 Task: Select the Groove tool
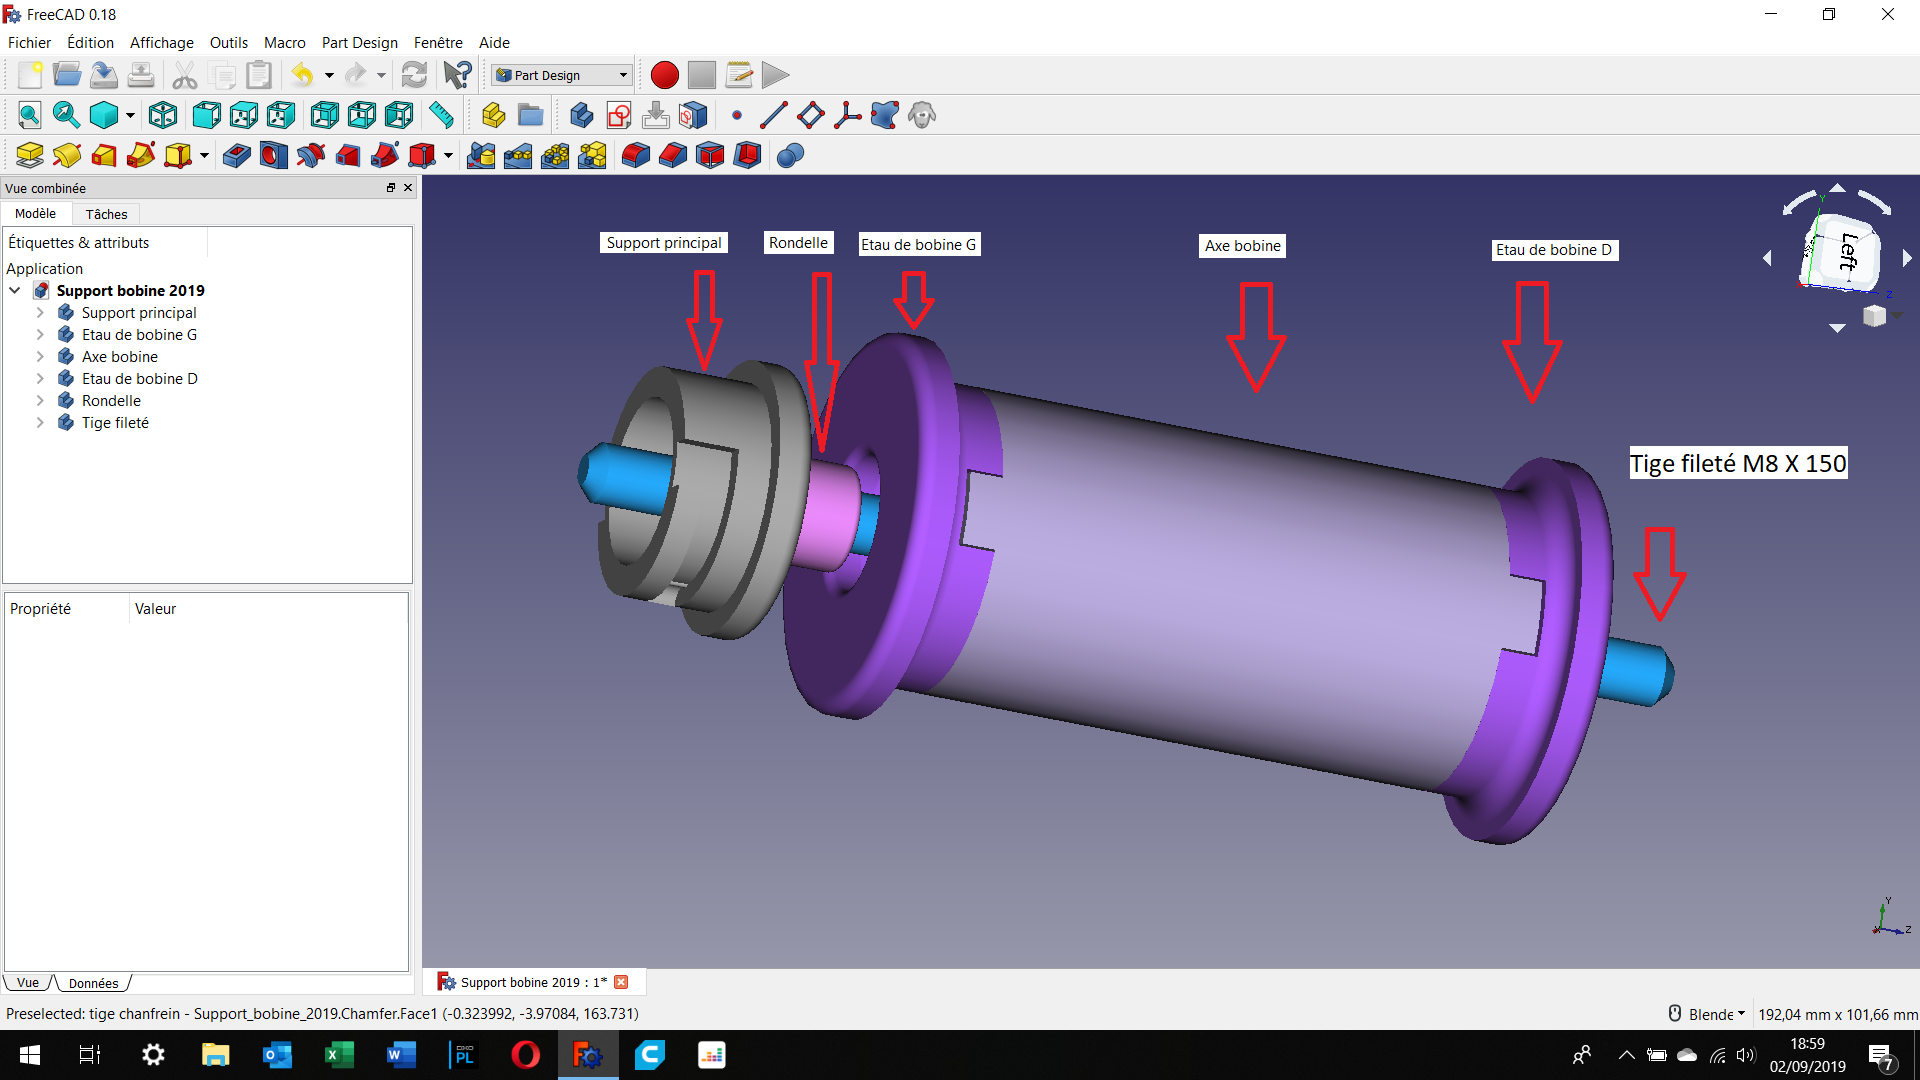tap(311, 155)
